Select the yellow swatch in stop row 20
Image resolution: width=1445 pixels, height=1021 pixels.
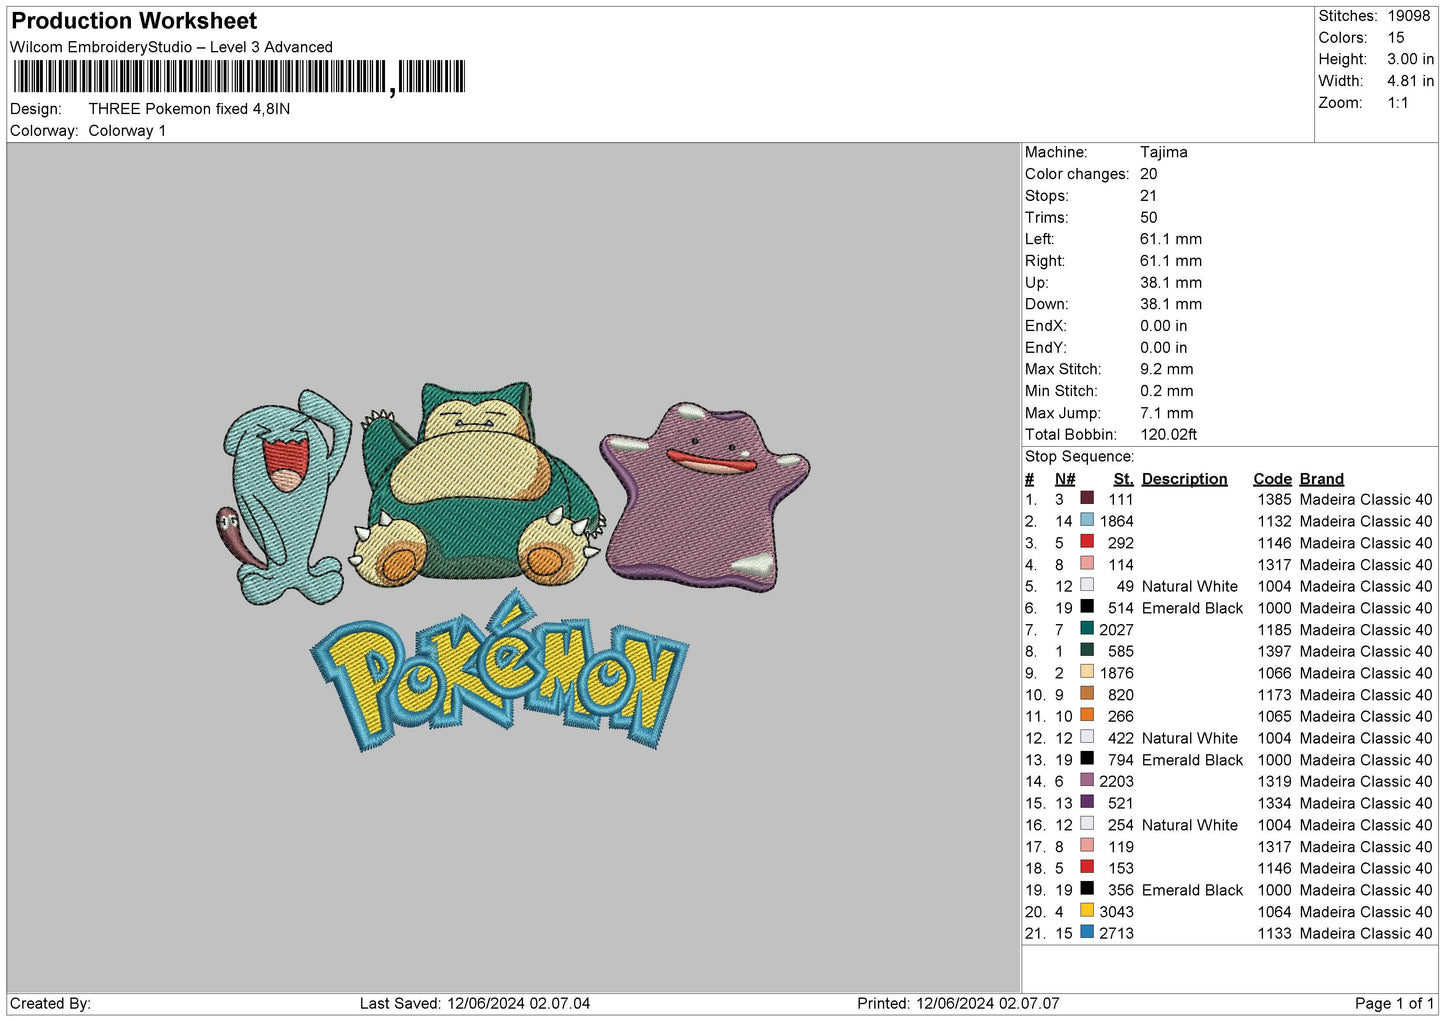click(1087, 910)
